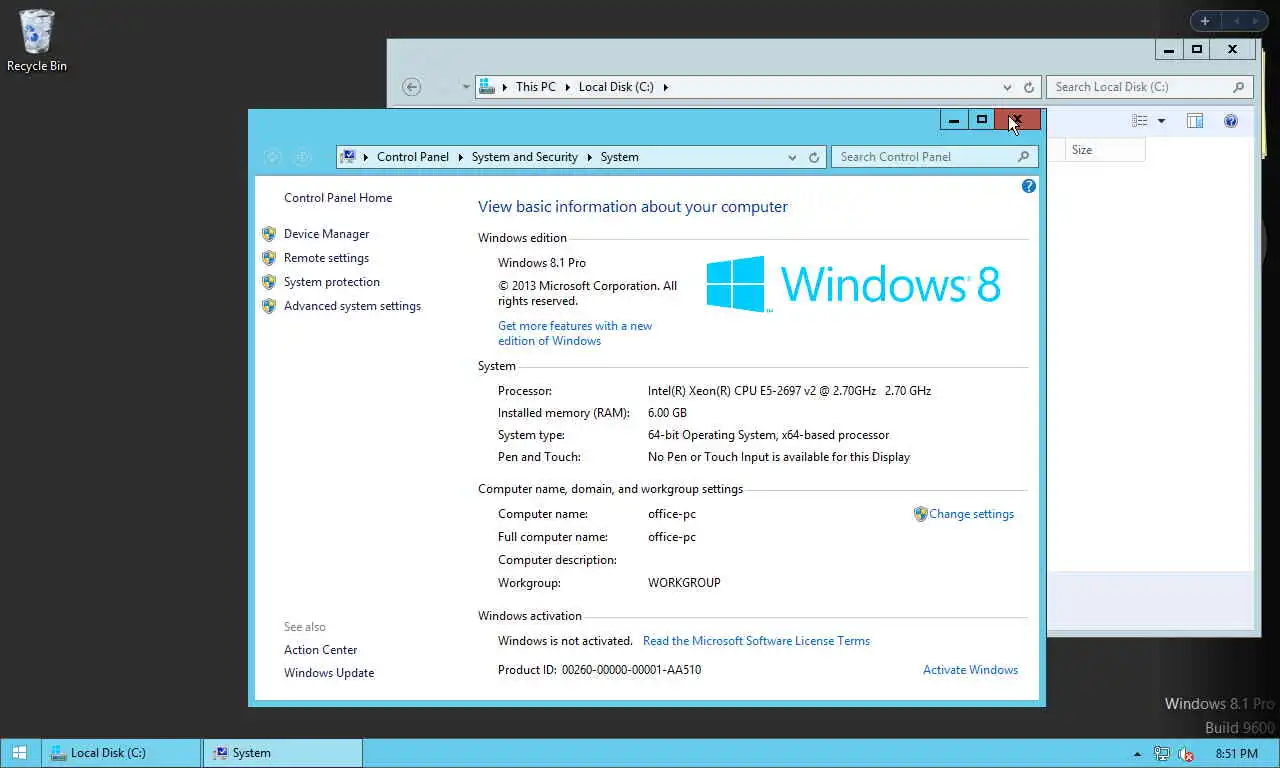Click the 8:51 PM taskbar clock
Screen dimensions: 1280x768
[1237, 753]
